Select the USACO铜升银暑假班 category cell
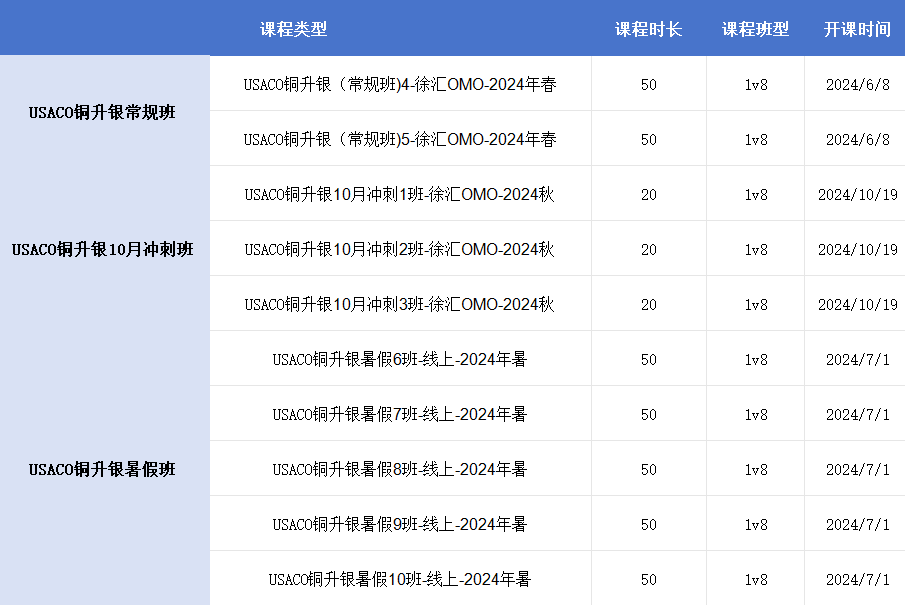 click(x=102, y=469)
